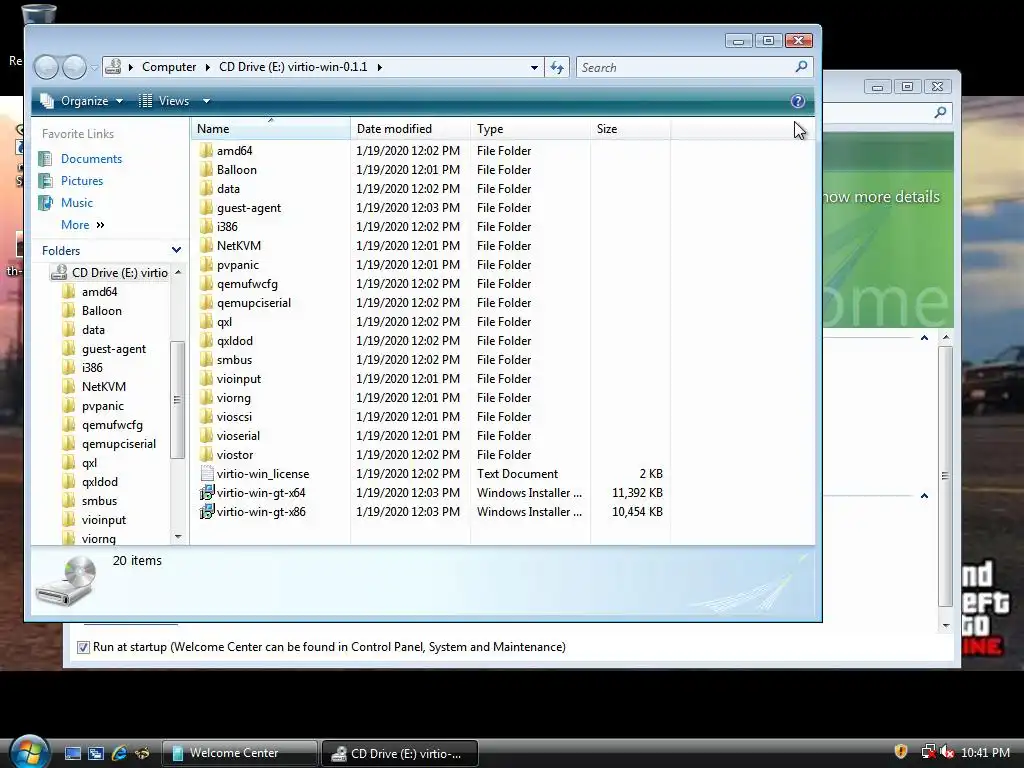The width and height of the screenshot is (1024, 768).
Task: Click CD Drive (E:) virtio-win-0.1.1 breadcrumb
Action: (293, 67)
